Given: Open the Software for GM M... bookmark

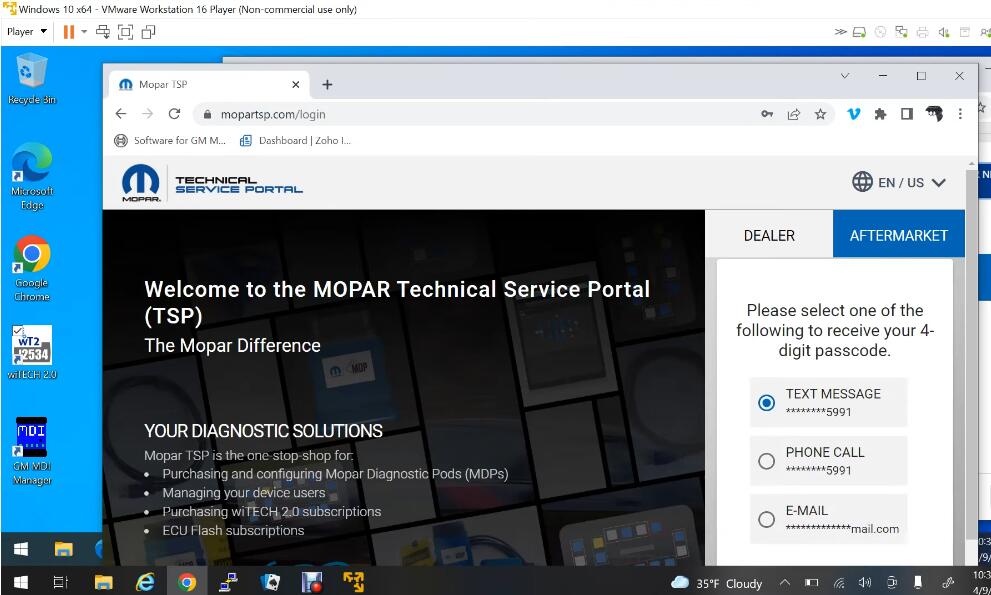Looking at the screenshot, I should pos(170,140).
